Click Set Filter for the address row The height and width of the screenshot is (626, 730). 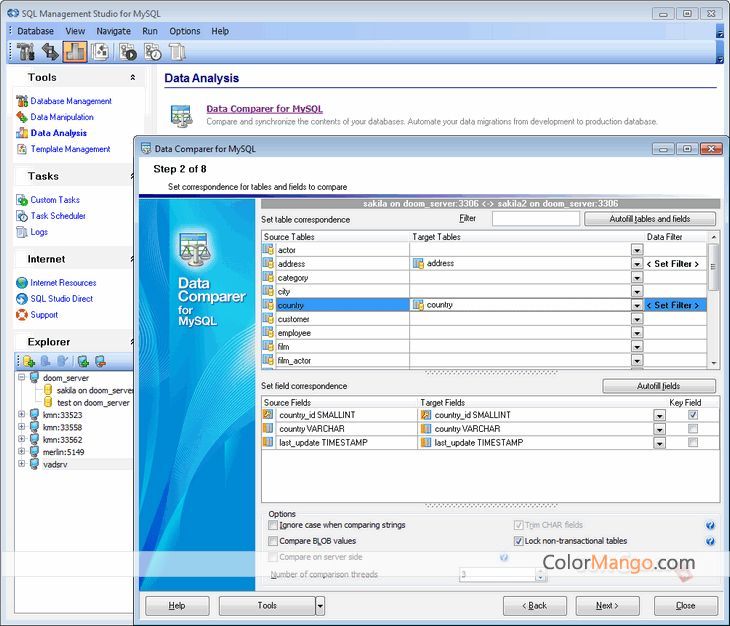click(x=673, y=264)
